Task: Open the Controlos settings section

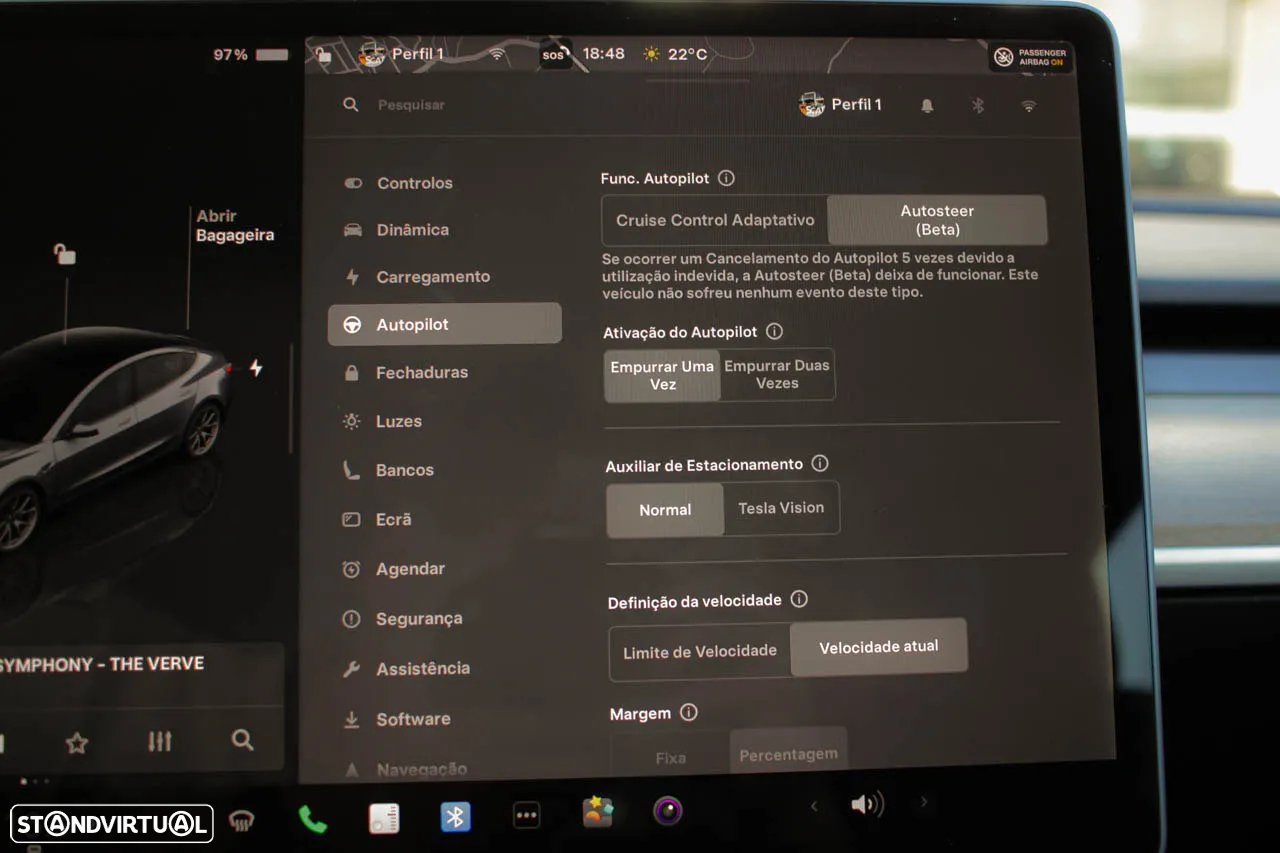Action: click(398, 183)
